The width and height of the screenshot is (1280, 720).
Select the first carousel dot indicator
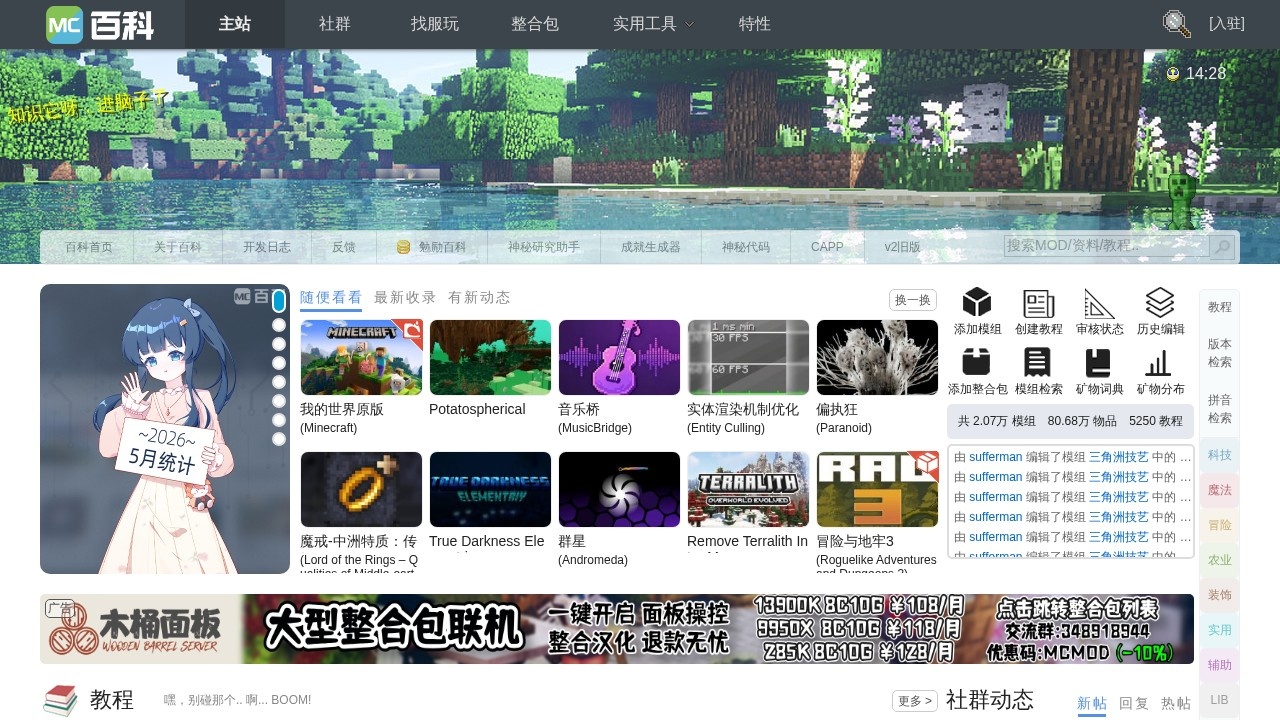(279, 301)
